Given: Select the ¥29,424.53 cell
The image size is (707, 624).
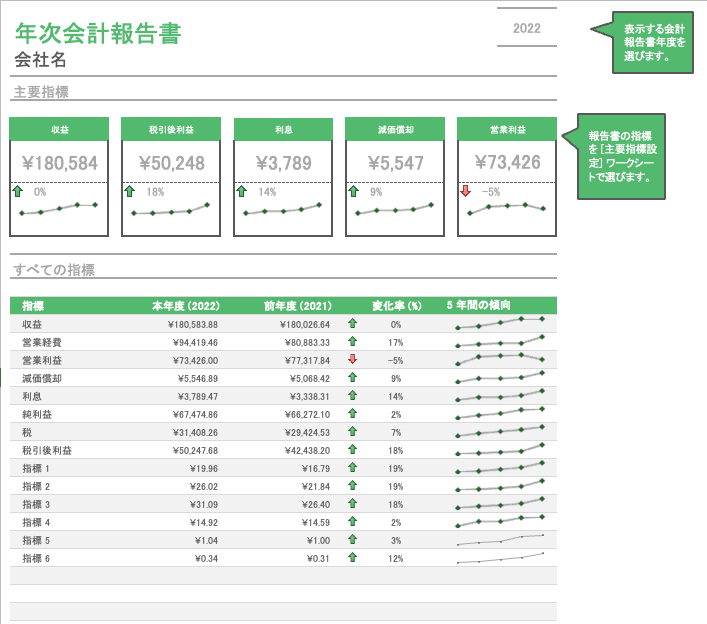Looking at the screenshot, I should [307, 433].
